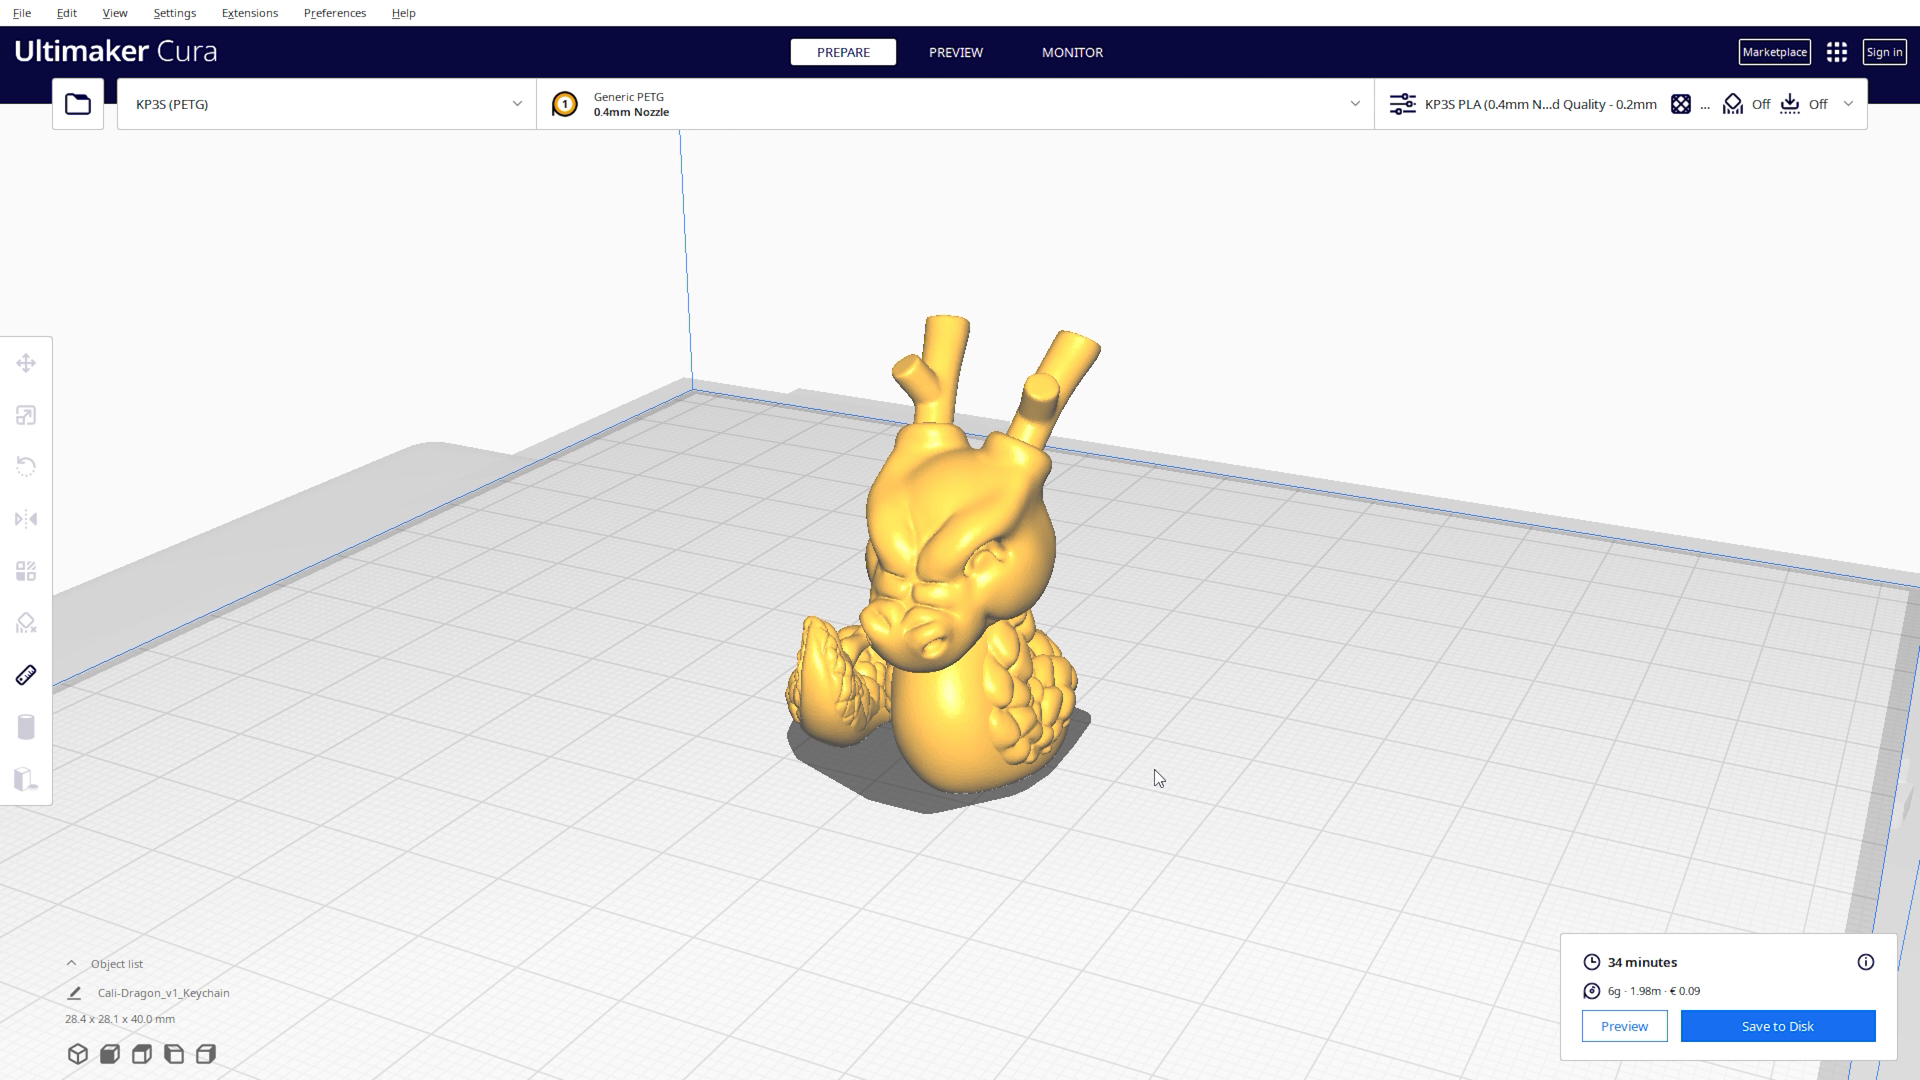Expand the KP3S (PETG) printer dropdown
The image size is (1920, 1080).
coord(326,104)
